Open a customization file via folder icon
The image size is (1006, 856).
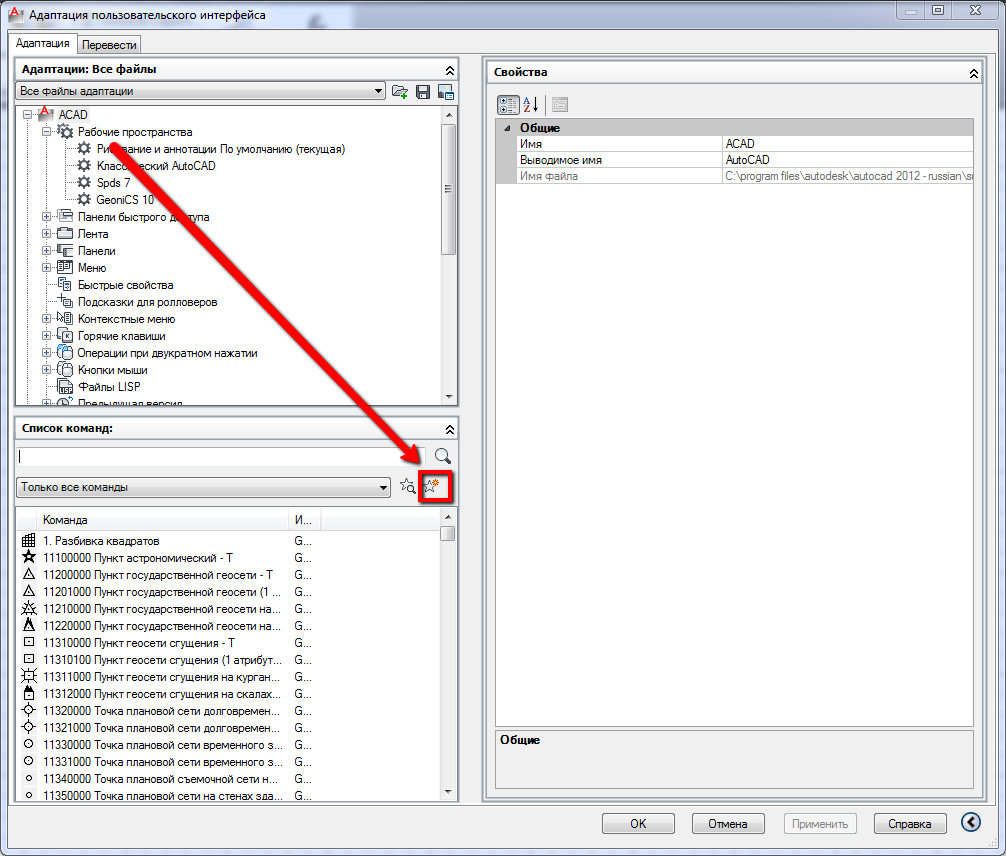tap(400, 92)
